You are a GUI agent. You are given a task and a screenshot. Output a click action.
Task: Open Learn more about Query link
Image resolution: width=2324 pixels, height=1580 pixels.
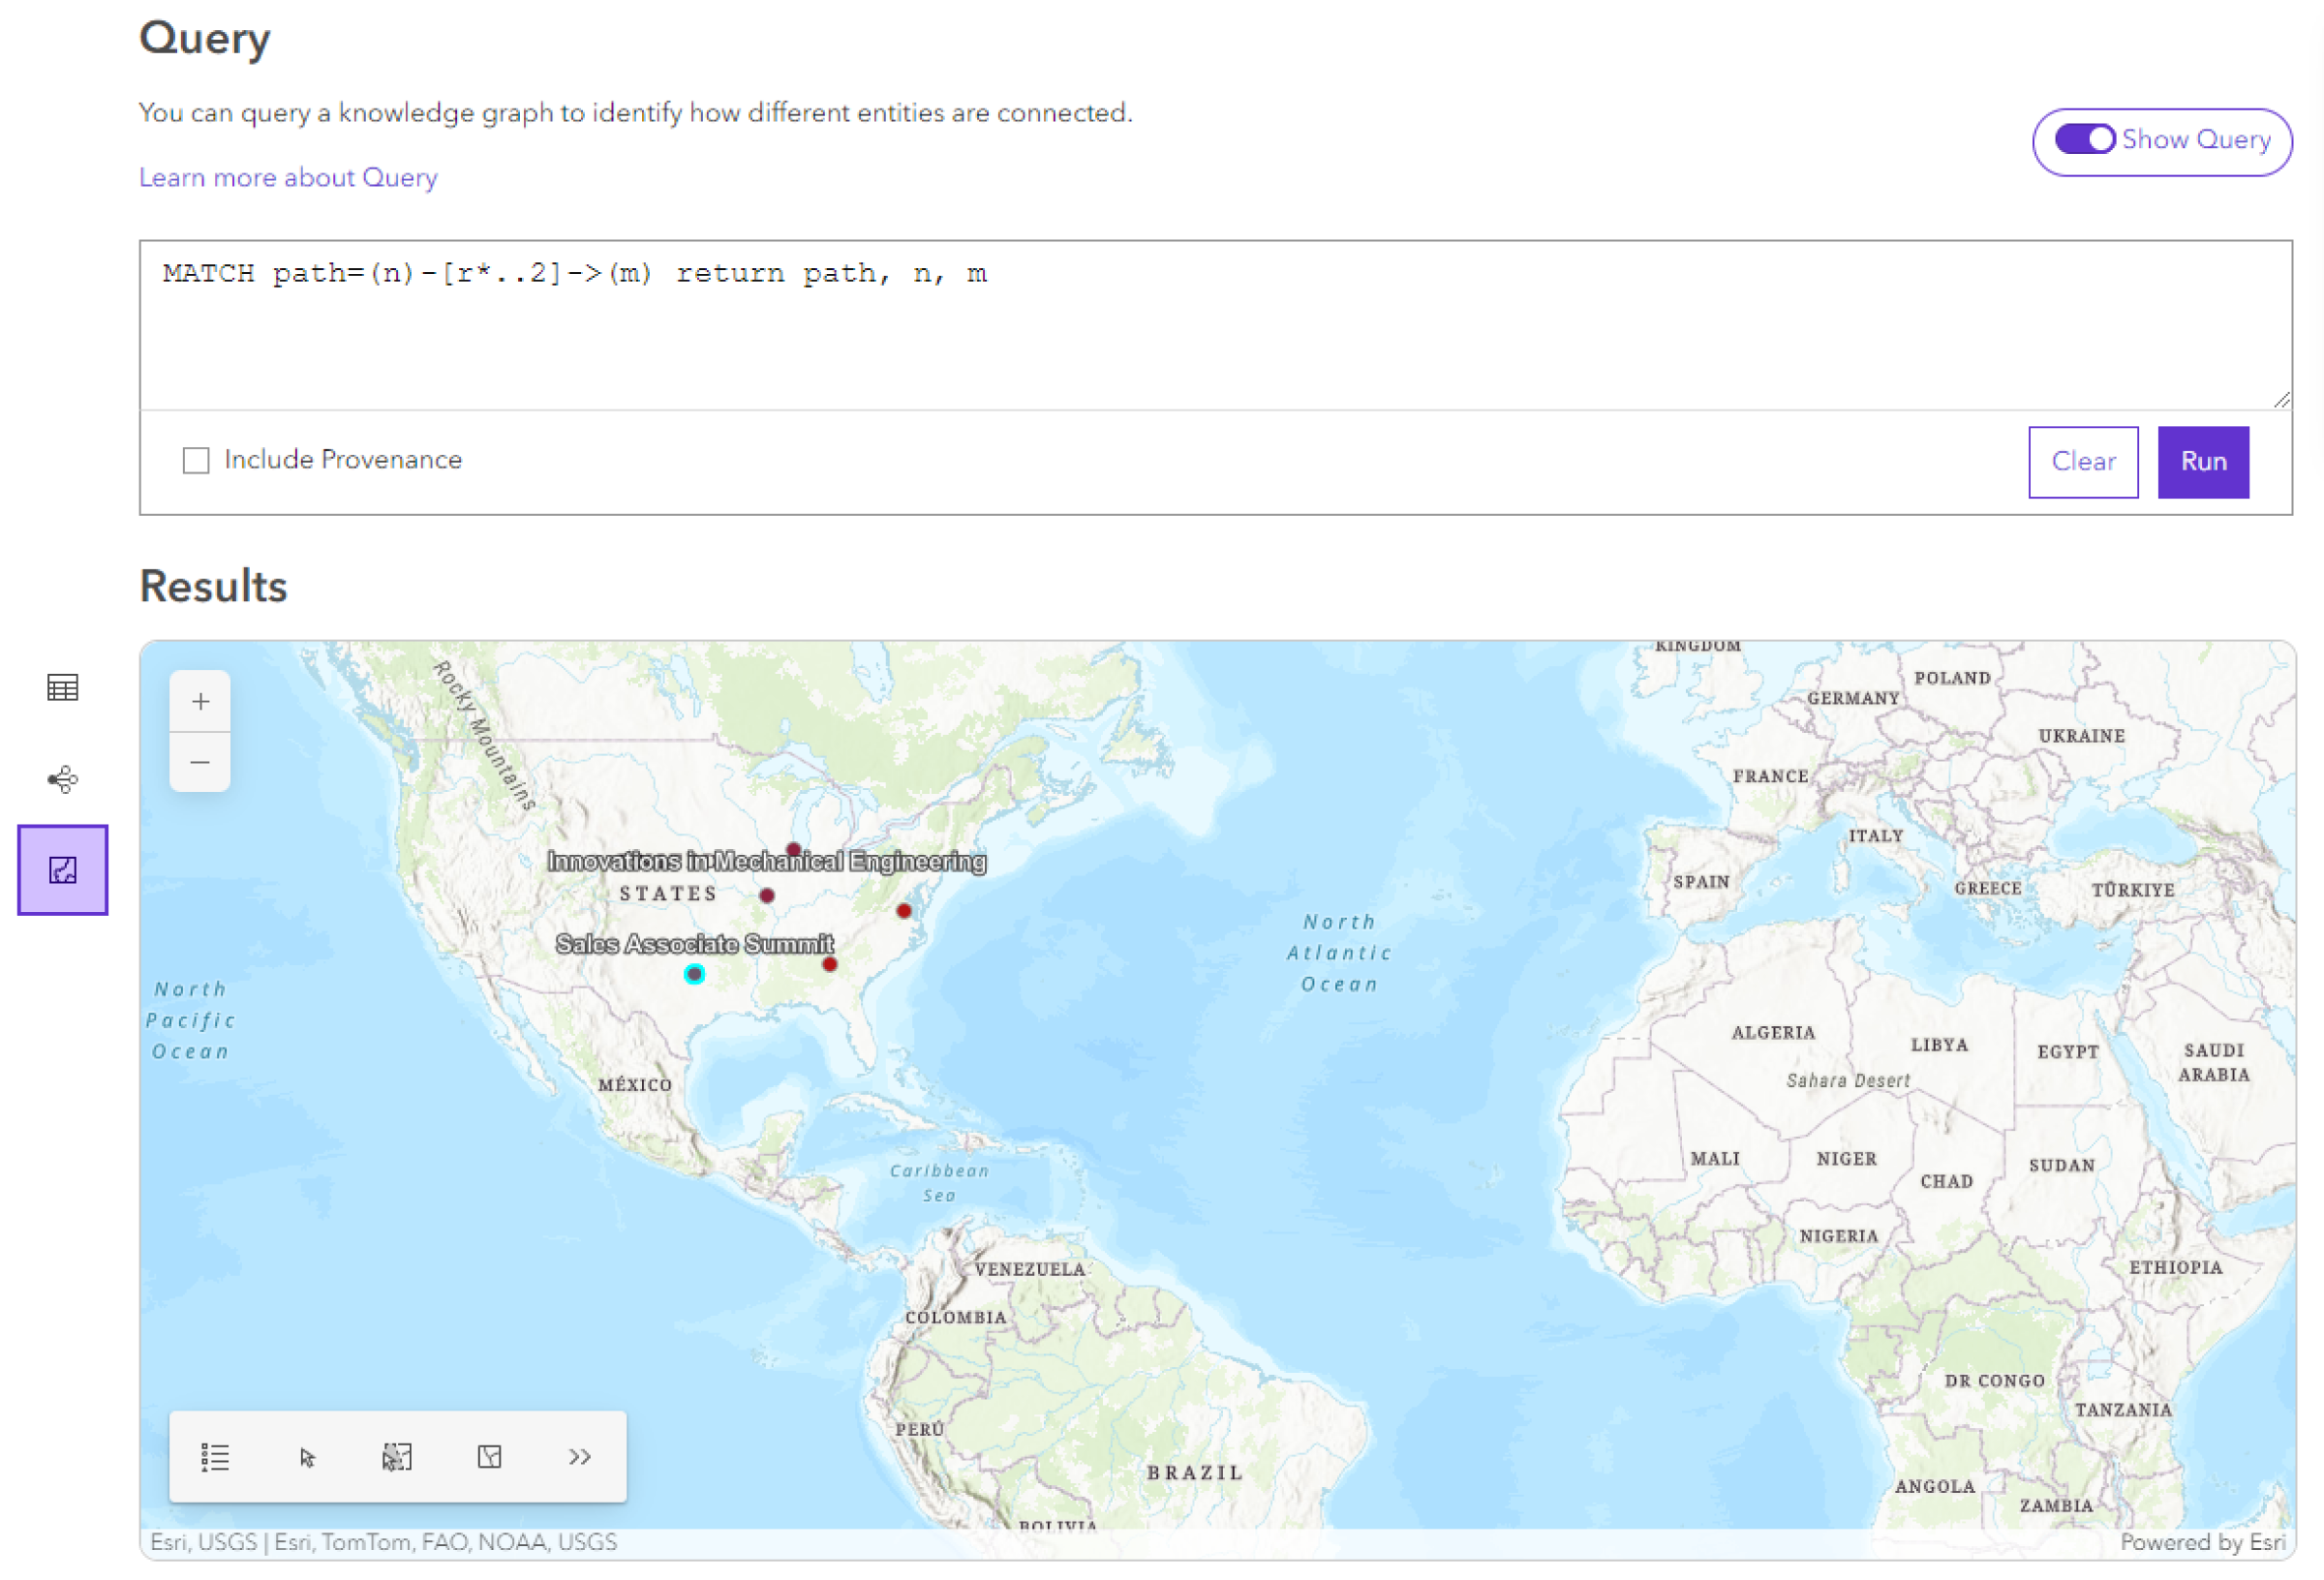point(289,177)
